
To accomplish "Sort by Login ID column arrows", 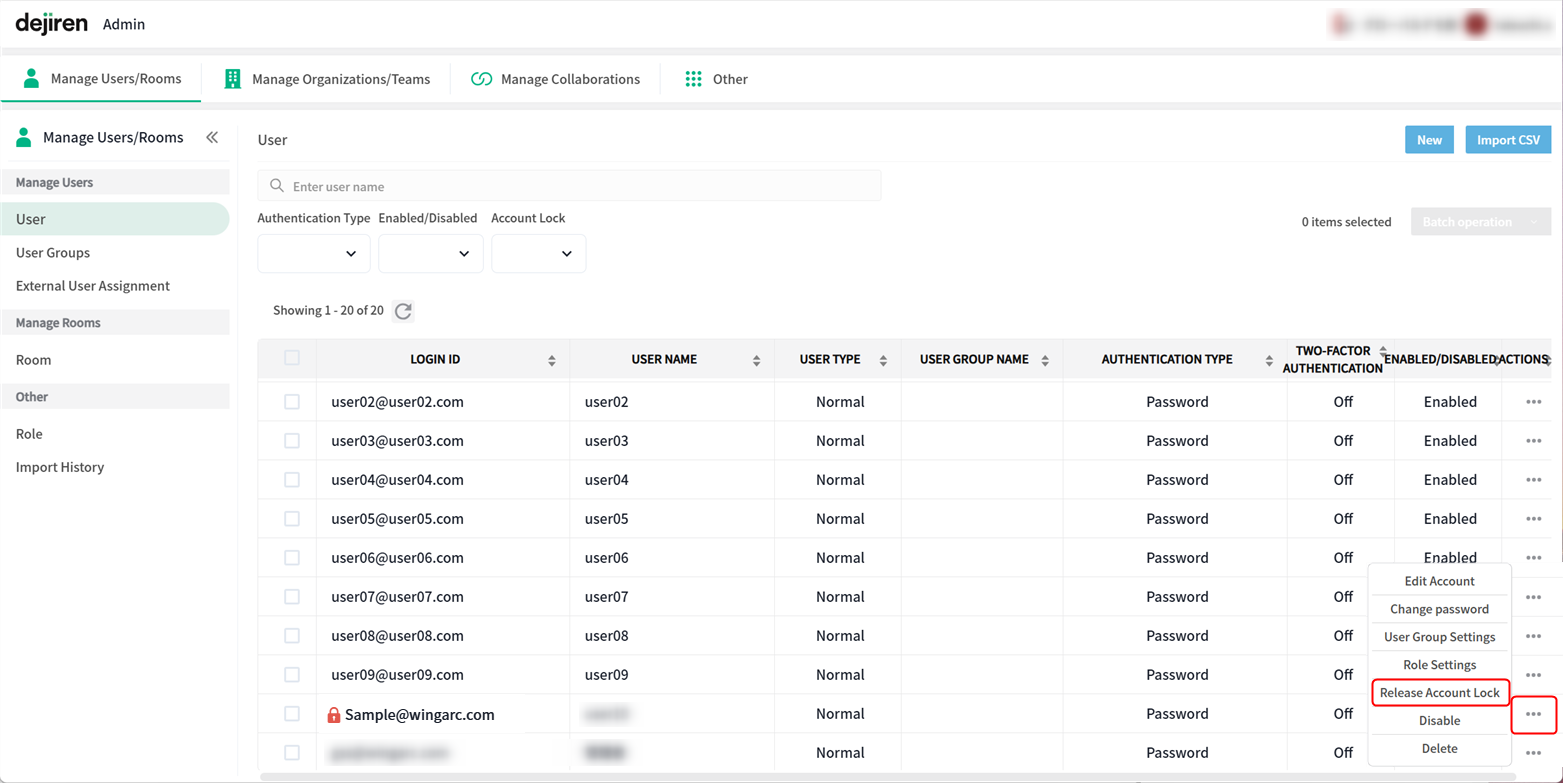I will [552, 360].
